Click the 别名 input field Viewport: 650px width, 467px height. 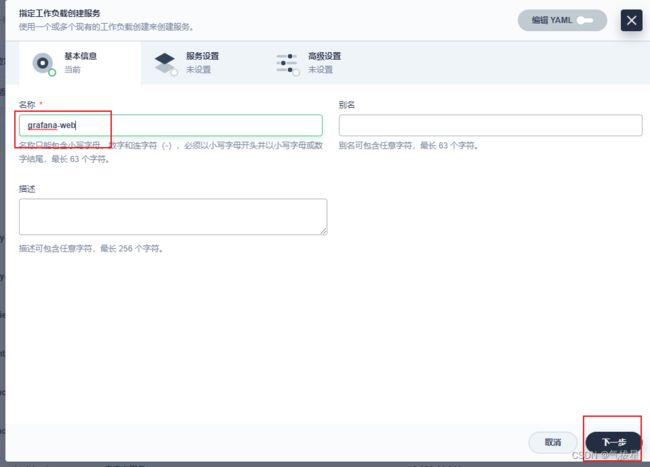490,125
